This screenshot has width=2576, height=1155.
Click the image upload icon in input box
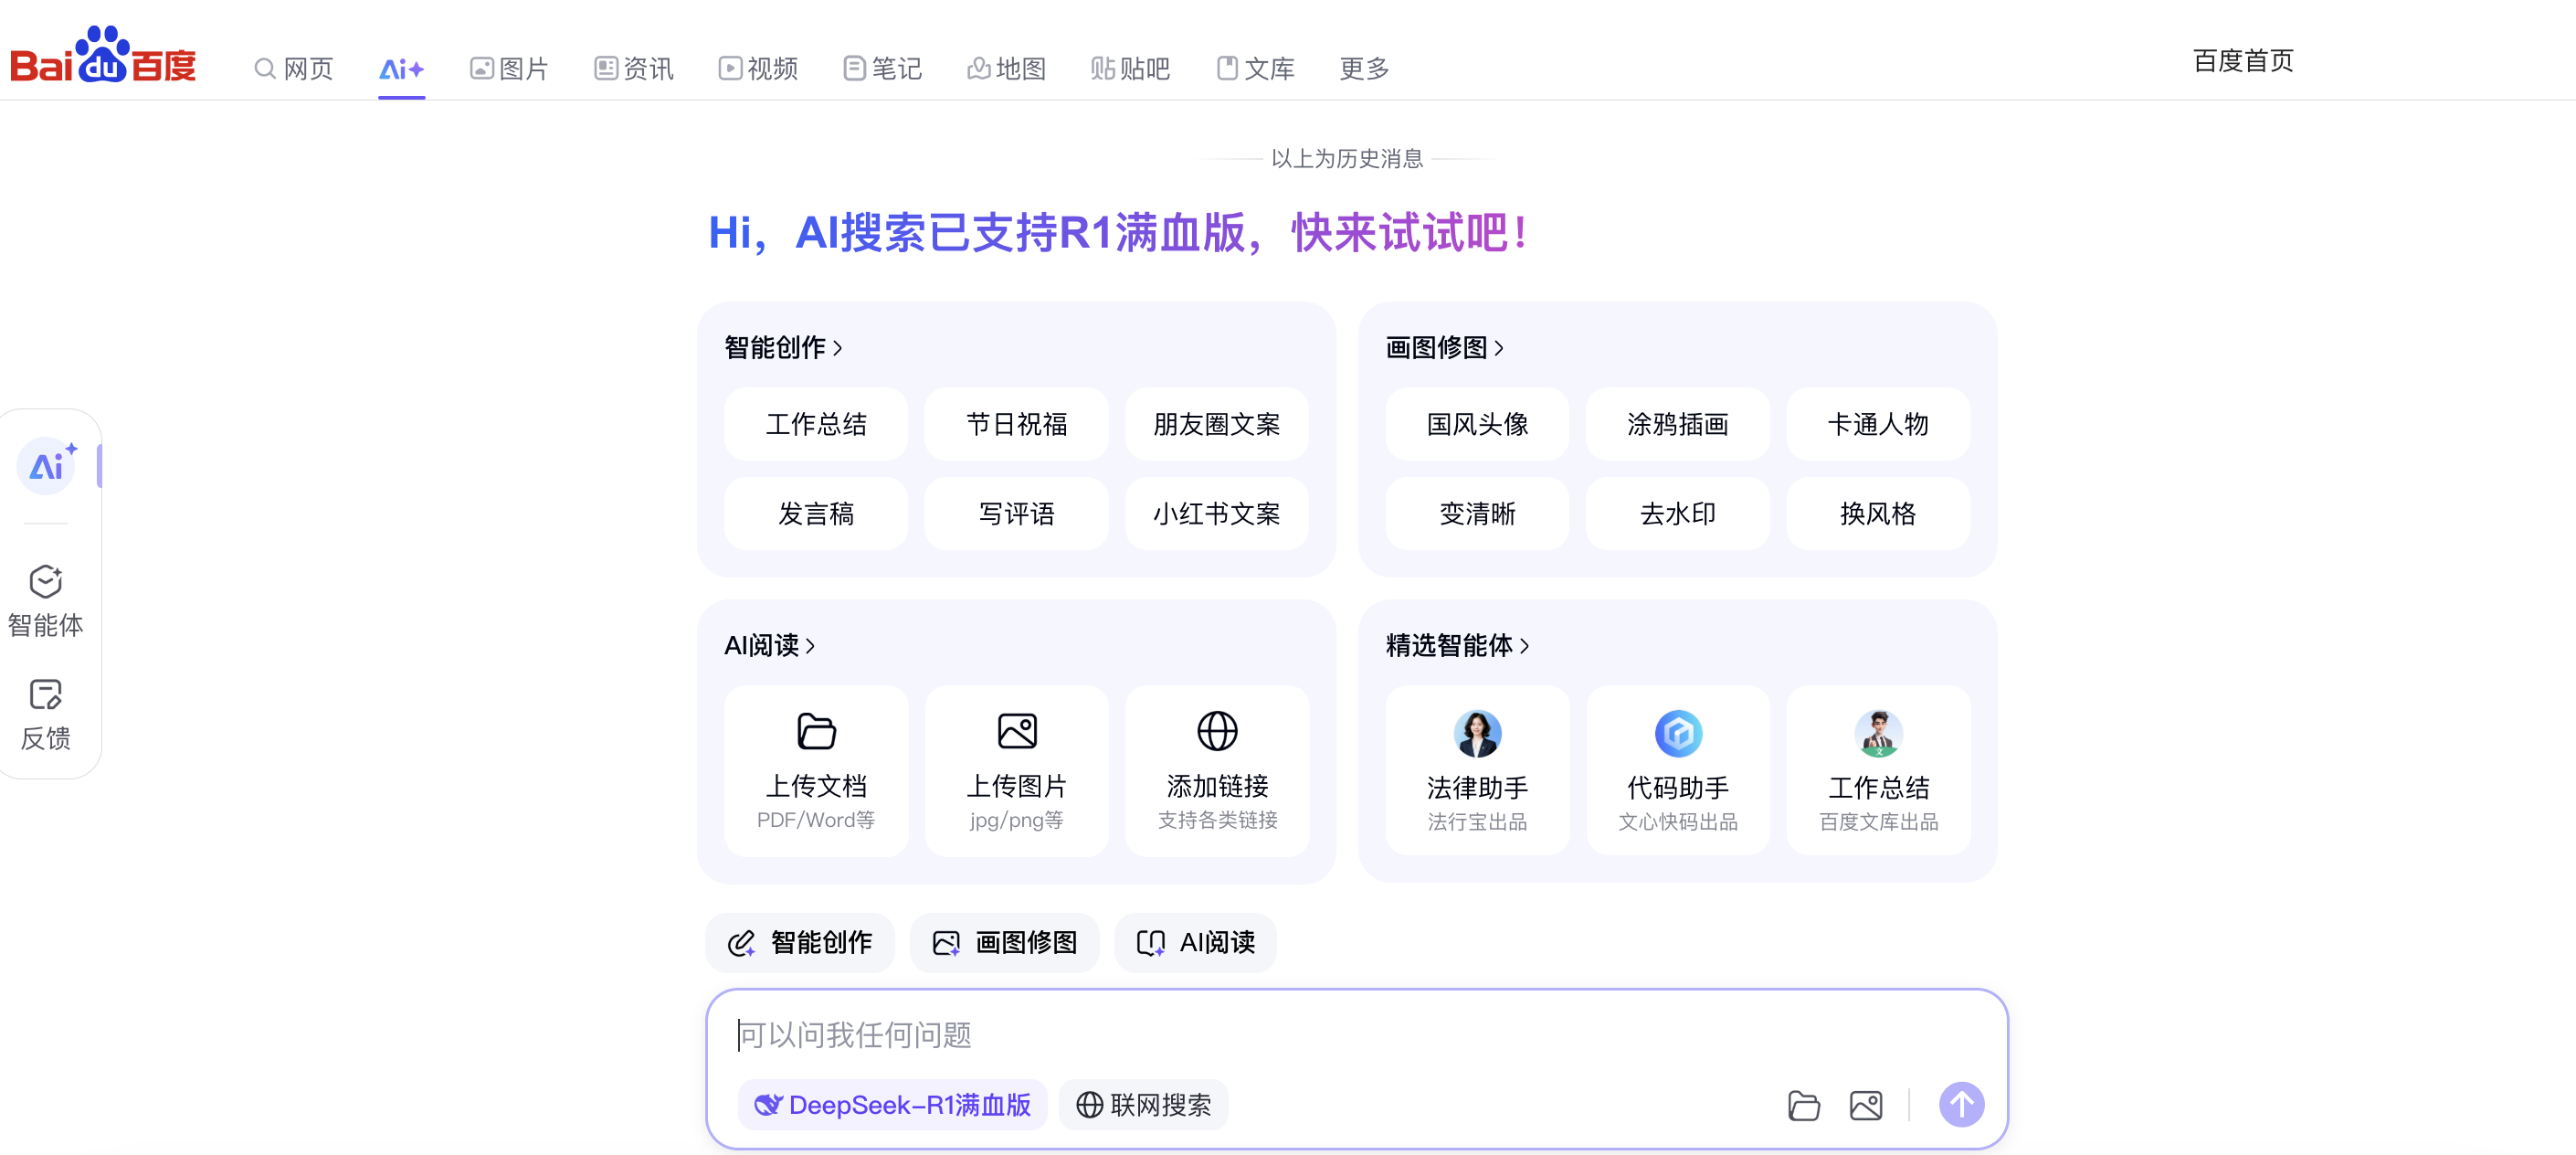click(x=1865, y=1105)
